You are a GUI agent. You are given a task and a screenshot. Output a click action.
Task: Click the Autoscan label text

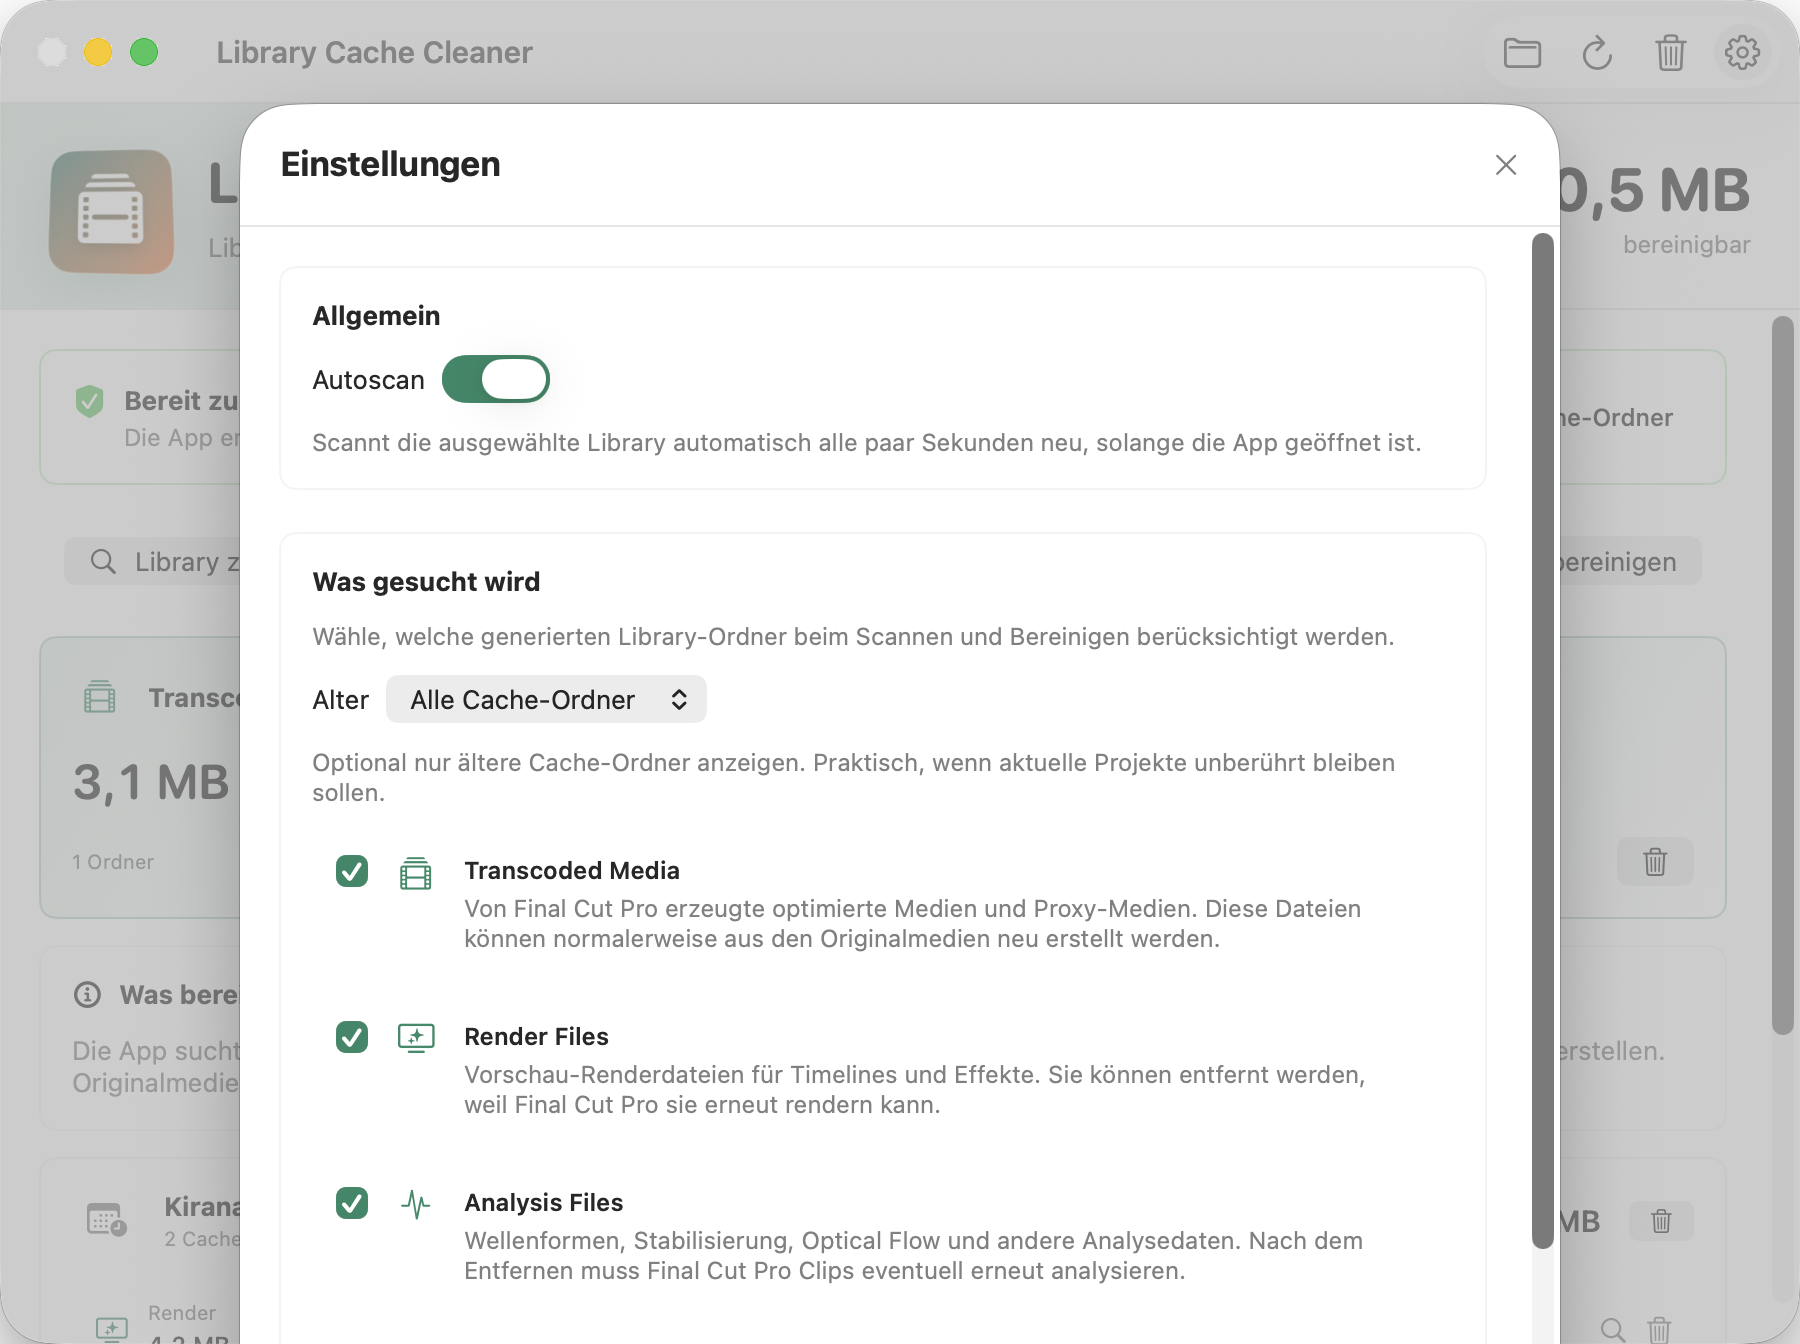coord(368,380)
